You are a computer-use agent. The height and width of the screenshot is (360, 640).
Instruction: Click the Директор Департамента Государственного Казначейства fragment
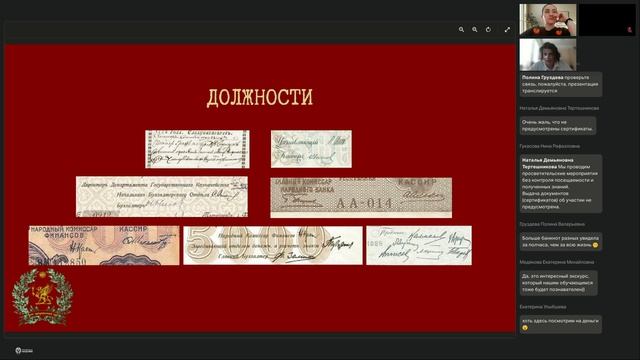pos(162,196)
